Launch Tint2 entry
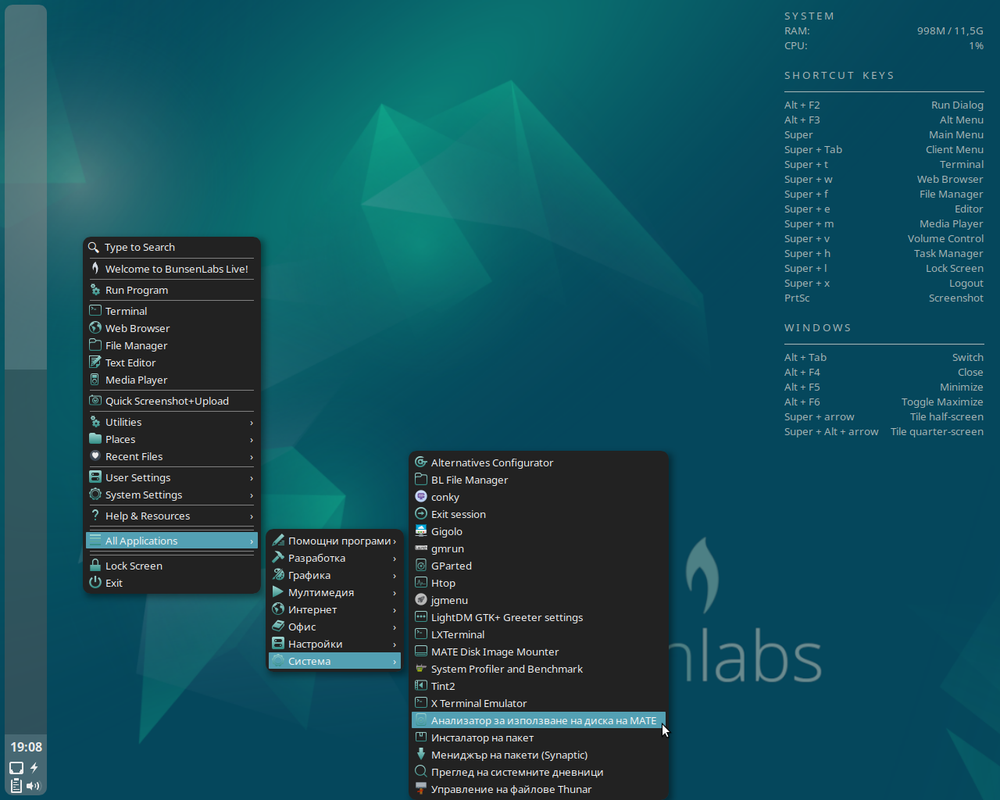Image resolution: width=1000 pixels, height=800 pixels. 539,686
